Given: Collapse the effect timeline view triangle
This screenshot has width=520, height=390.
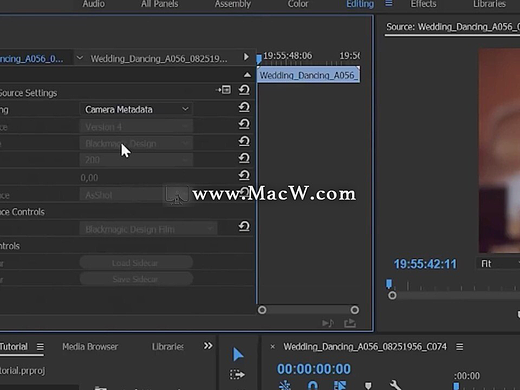Looking at the screenshot, I should 247,75.
